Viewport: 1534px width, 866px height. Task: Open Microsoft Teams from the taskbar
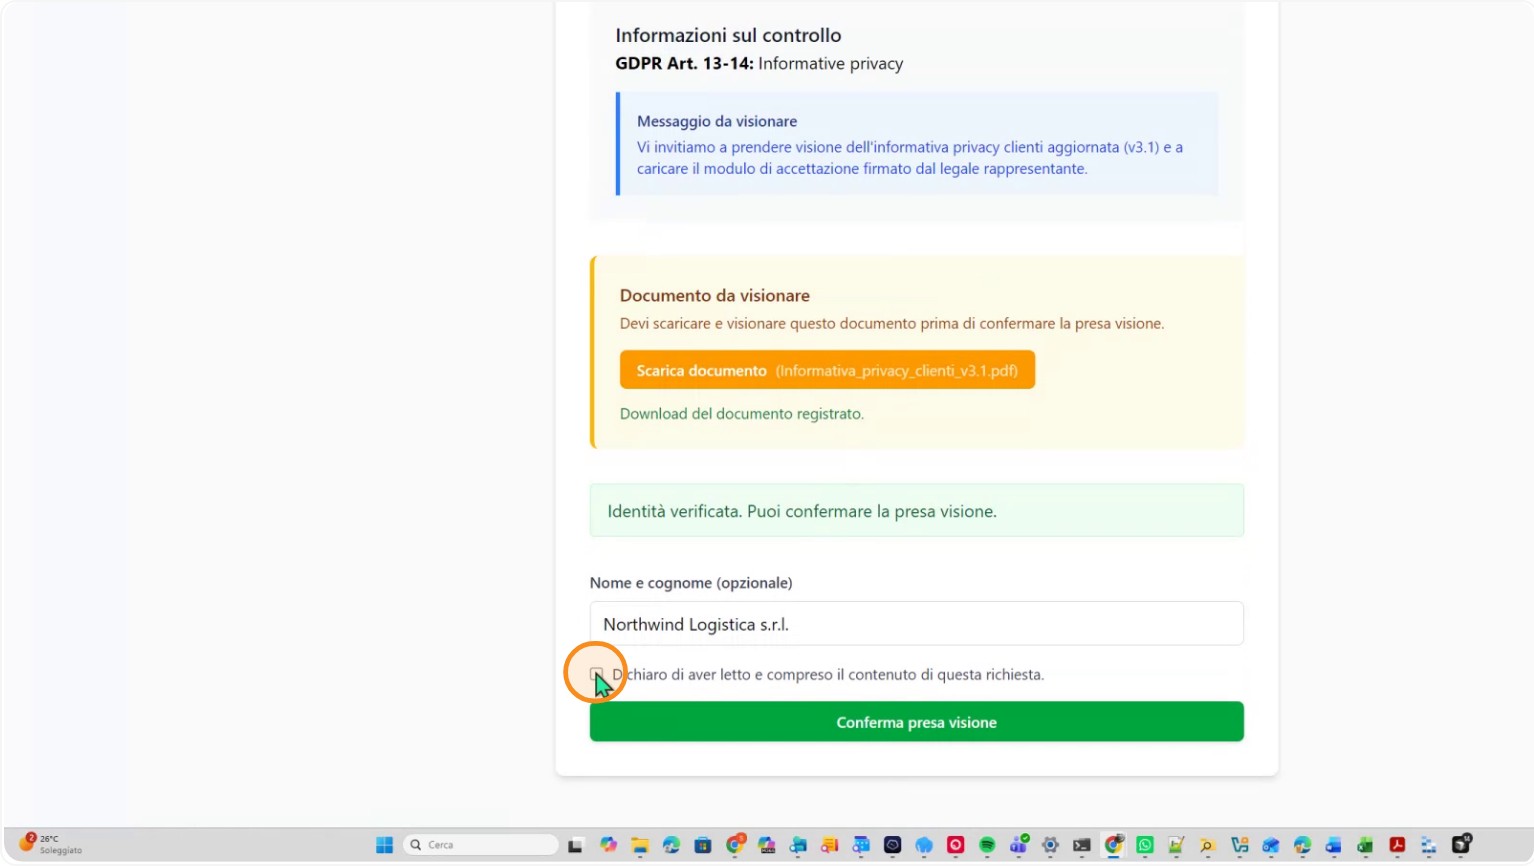(1019, 845)
